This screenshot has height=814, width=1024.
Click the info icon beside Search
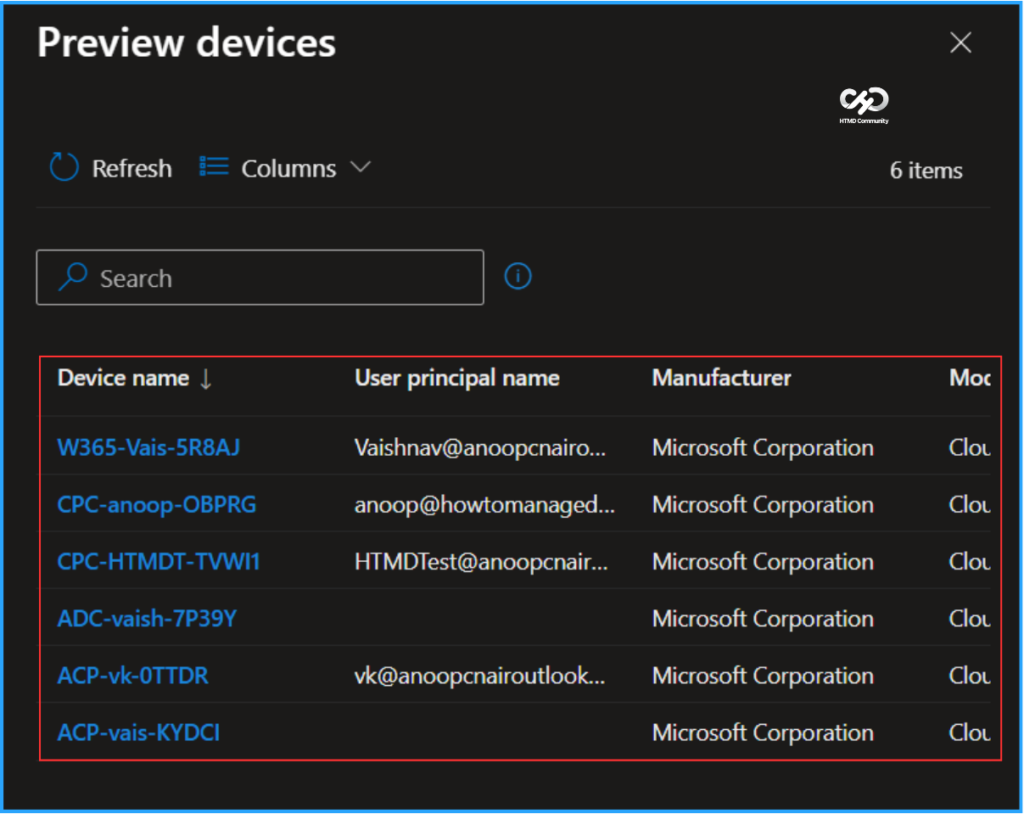[x=518, y=276]
